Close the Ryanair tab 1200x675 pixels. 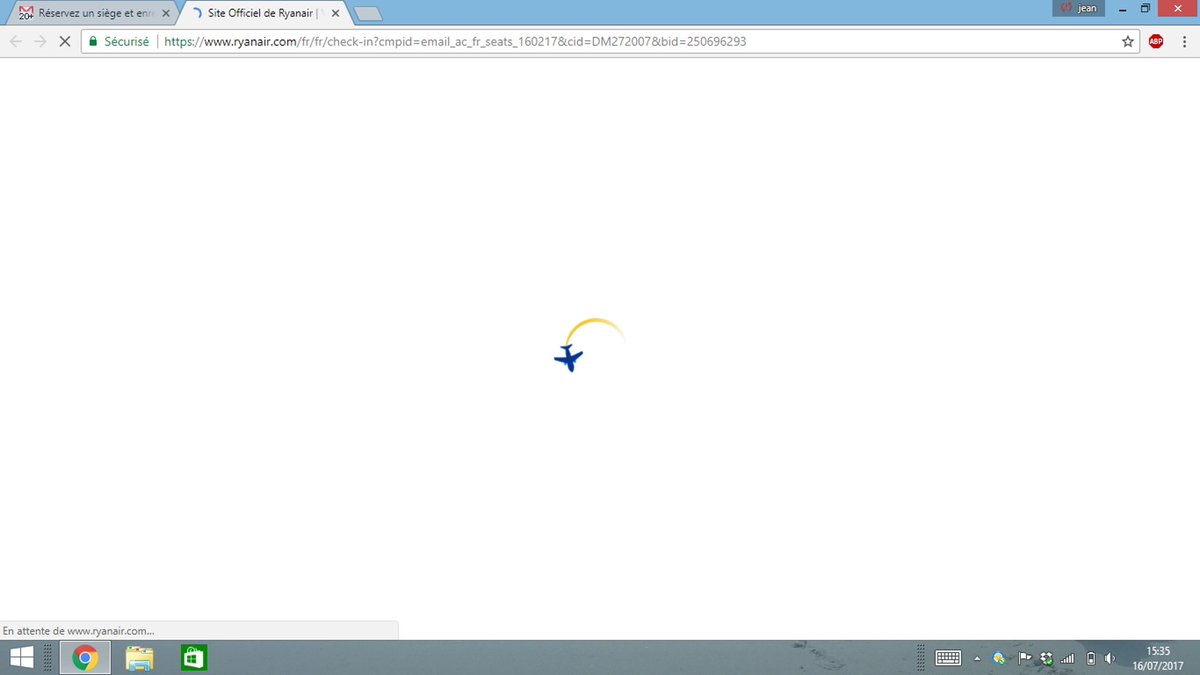(335, 14)
